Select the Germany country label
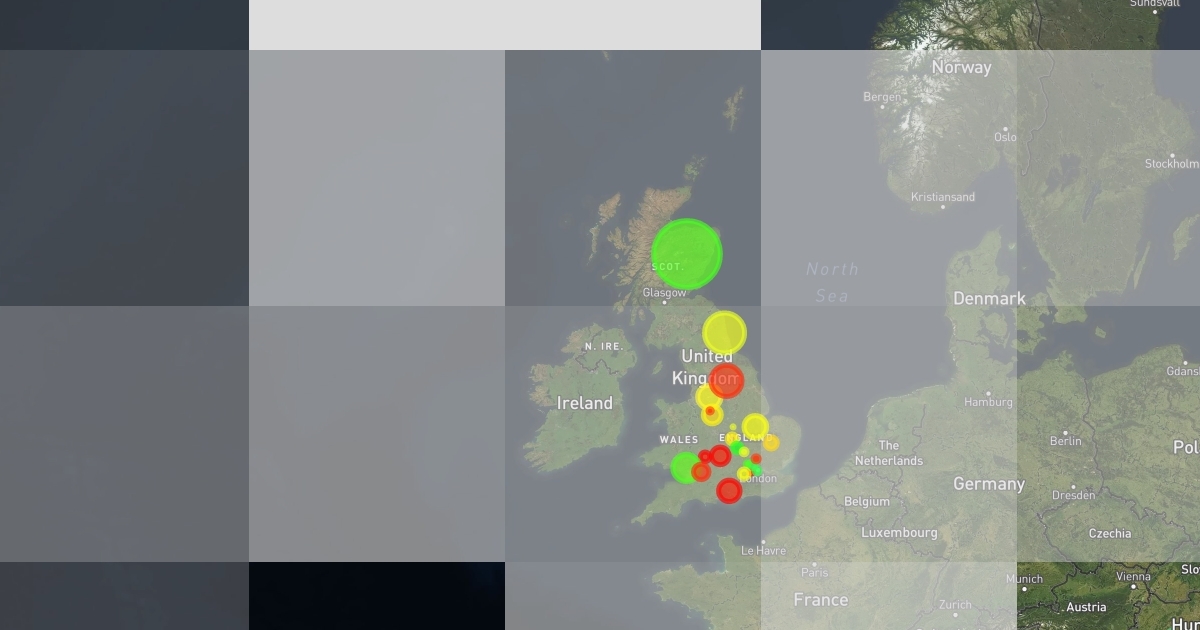The width and height of the screenshot is (1200, 630). pyautogui.click(x=989, y=484)
